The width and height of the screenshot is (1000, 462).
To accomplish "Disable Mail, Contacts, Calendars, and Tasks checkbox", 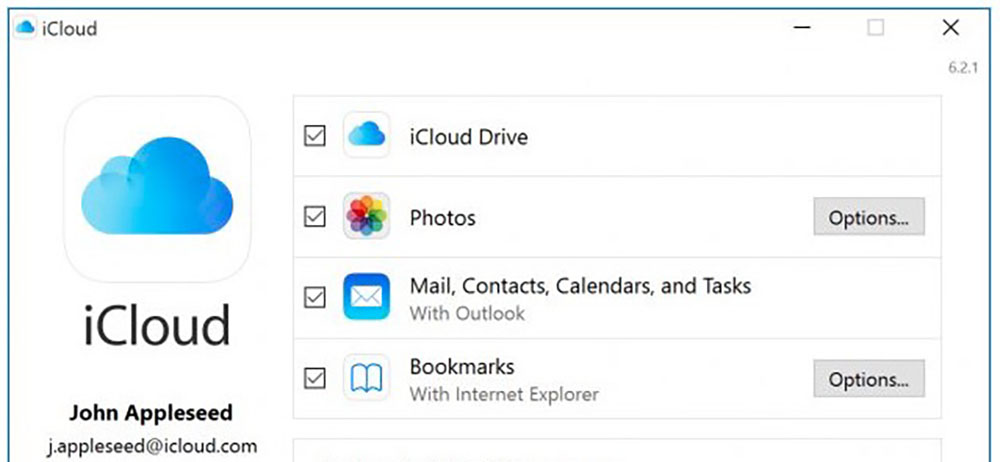I will click(315, 297).
